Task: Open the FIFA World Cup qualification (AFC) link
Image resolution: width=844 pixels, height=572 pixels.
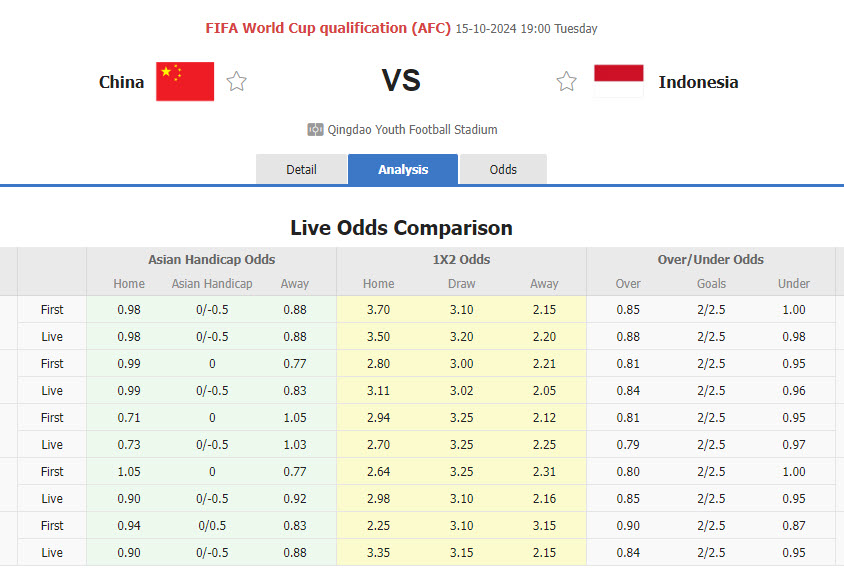Action: (328, 28)
